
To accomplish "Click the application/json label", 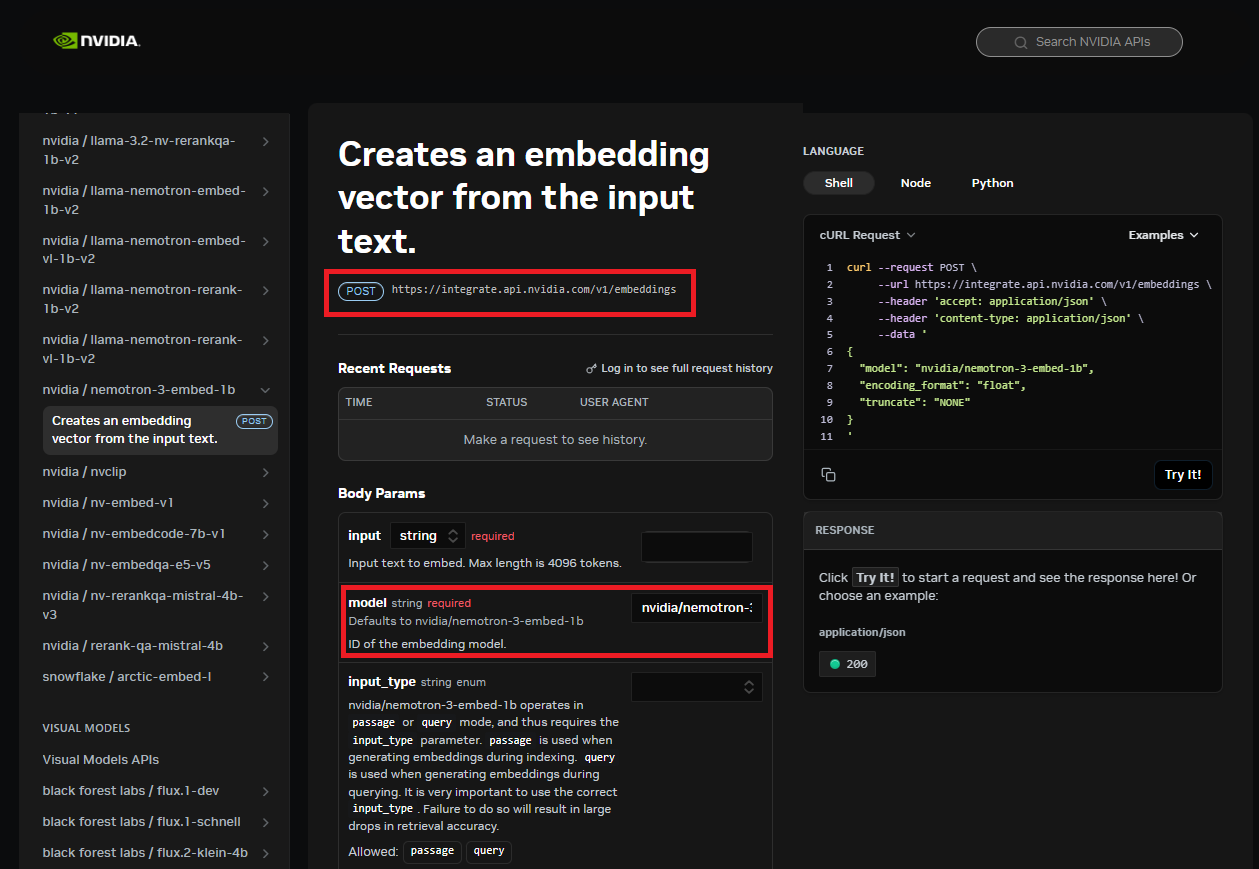I will 862,632.
